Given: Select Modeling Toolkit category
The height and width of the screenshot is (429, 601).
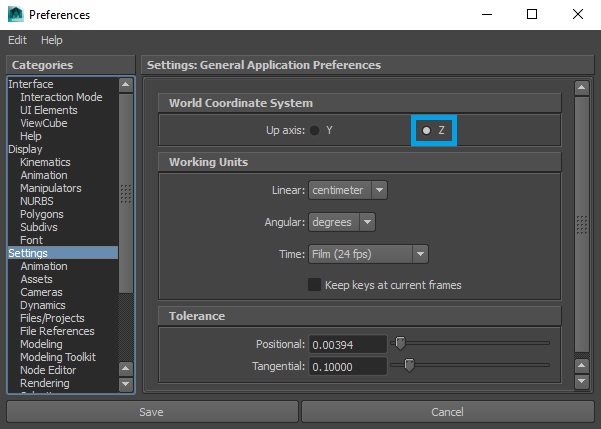Looking at the screenshot, I should [63, 357].
